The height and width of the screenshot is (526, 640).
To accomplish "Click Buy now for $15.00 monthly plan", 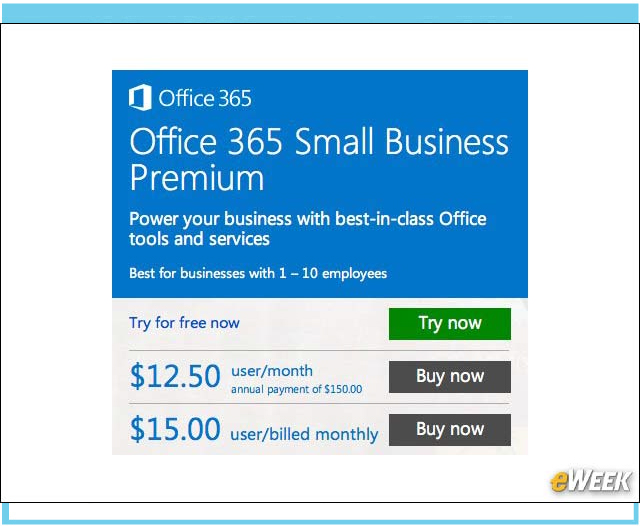I will coord(449,430).
